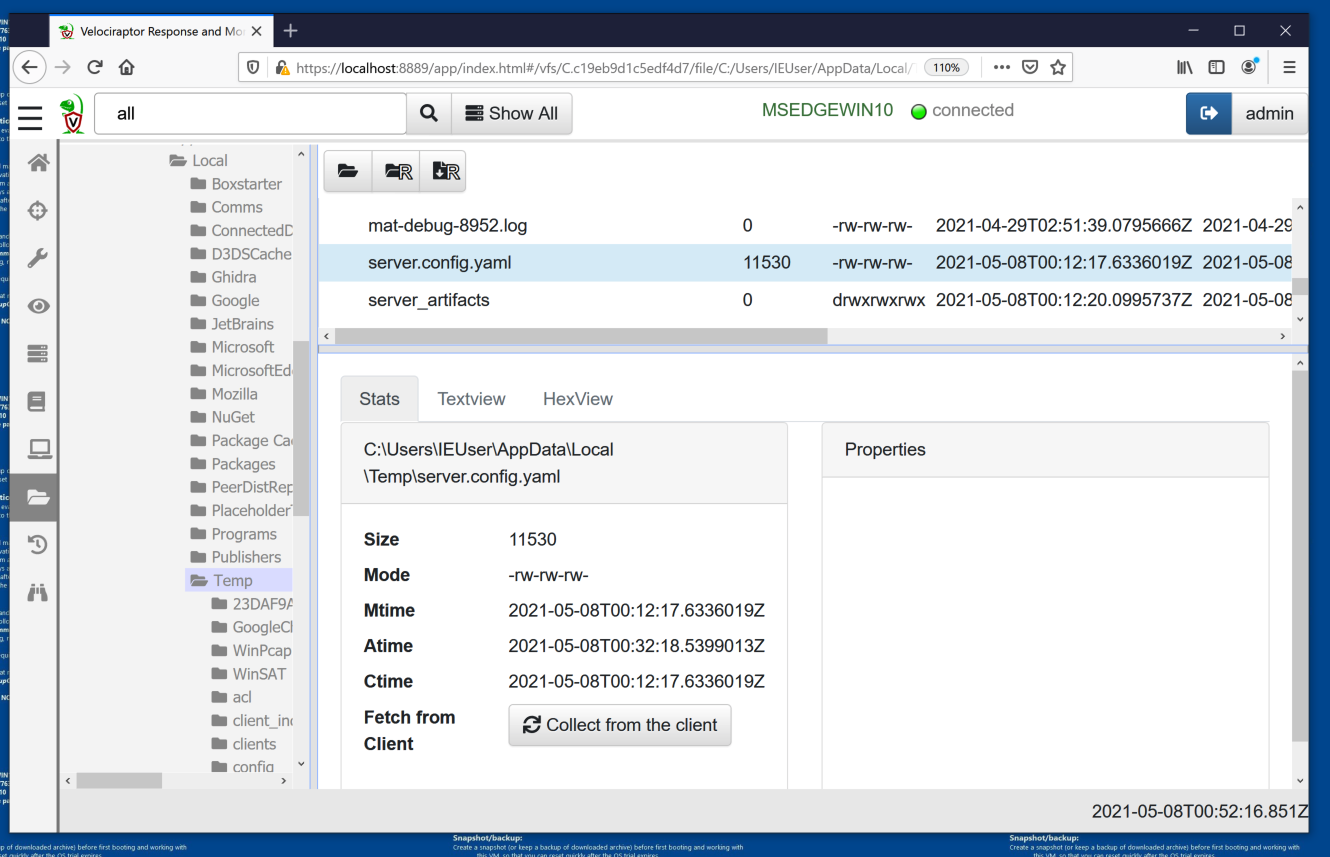The image size is (1330, 857).
Task: Select the Virtual Filesystem folder icon in sidebar
Action: point(38,497)
